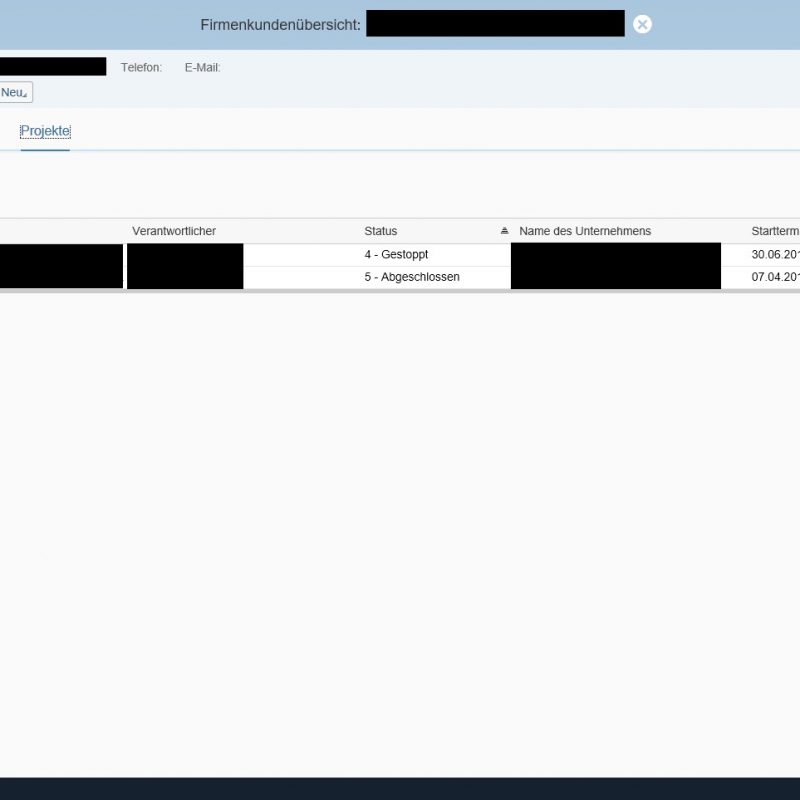Switch to the Projekte tab
Image resolution: width=800 pixels, height=800 pixels.
click(45, 132)
